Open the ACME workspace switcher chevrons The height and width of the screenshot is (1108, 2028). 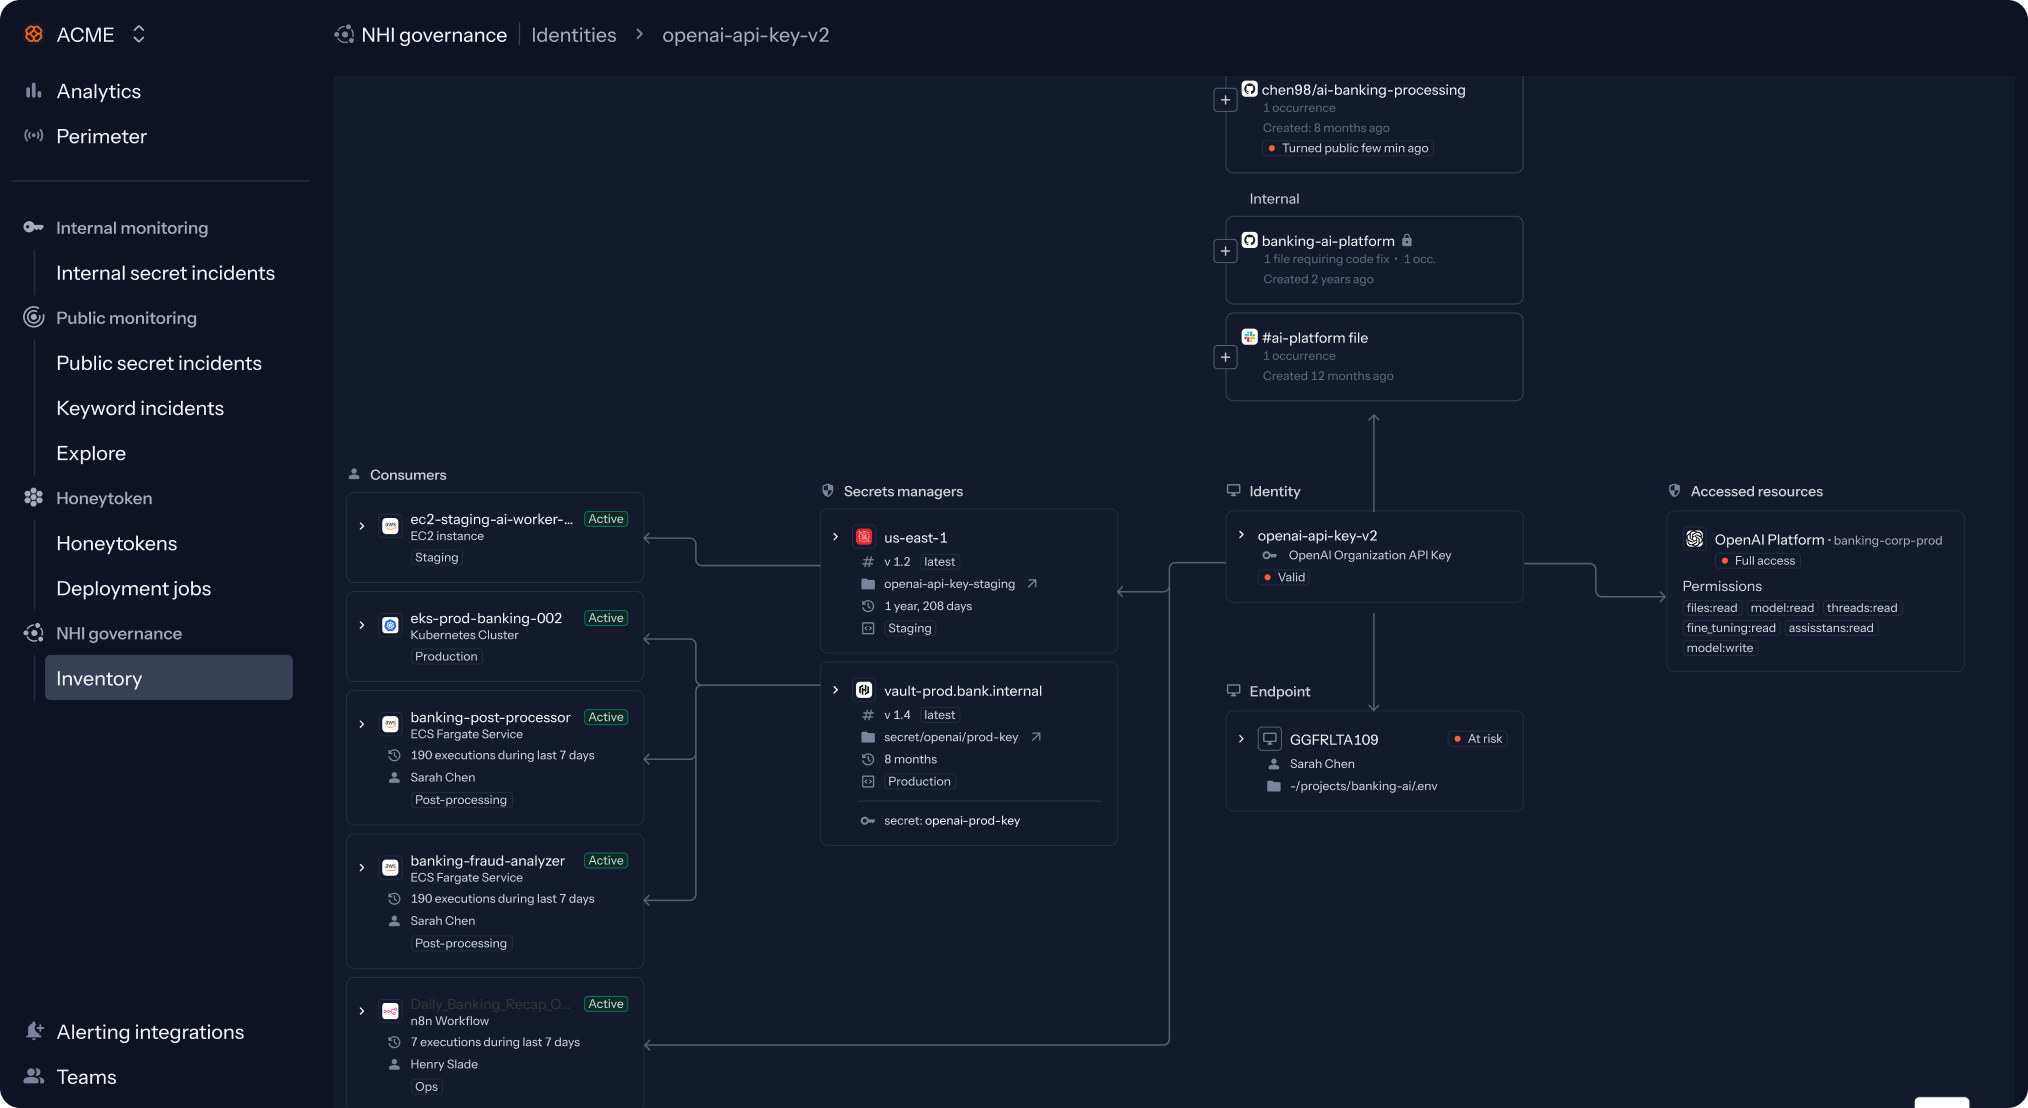[x=139, y=34]
